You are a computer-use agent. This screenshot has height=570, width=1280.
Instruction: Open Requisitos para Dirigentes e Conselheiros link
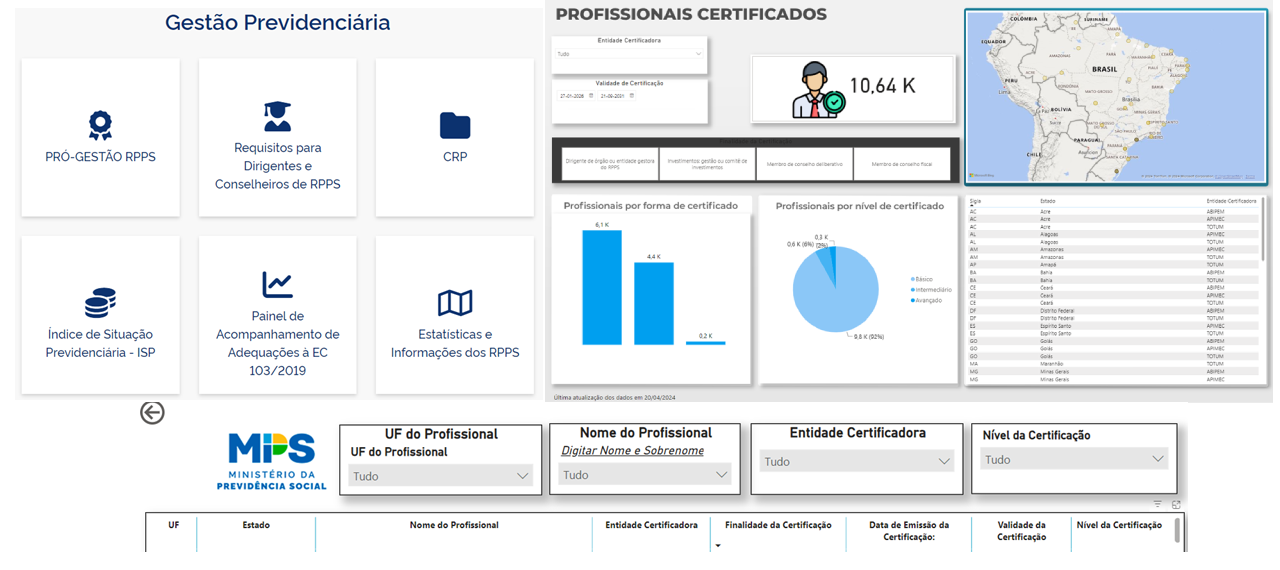coord(277,166)
